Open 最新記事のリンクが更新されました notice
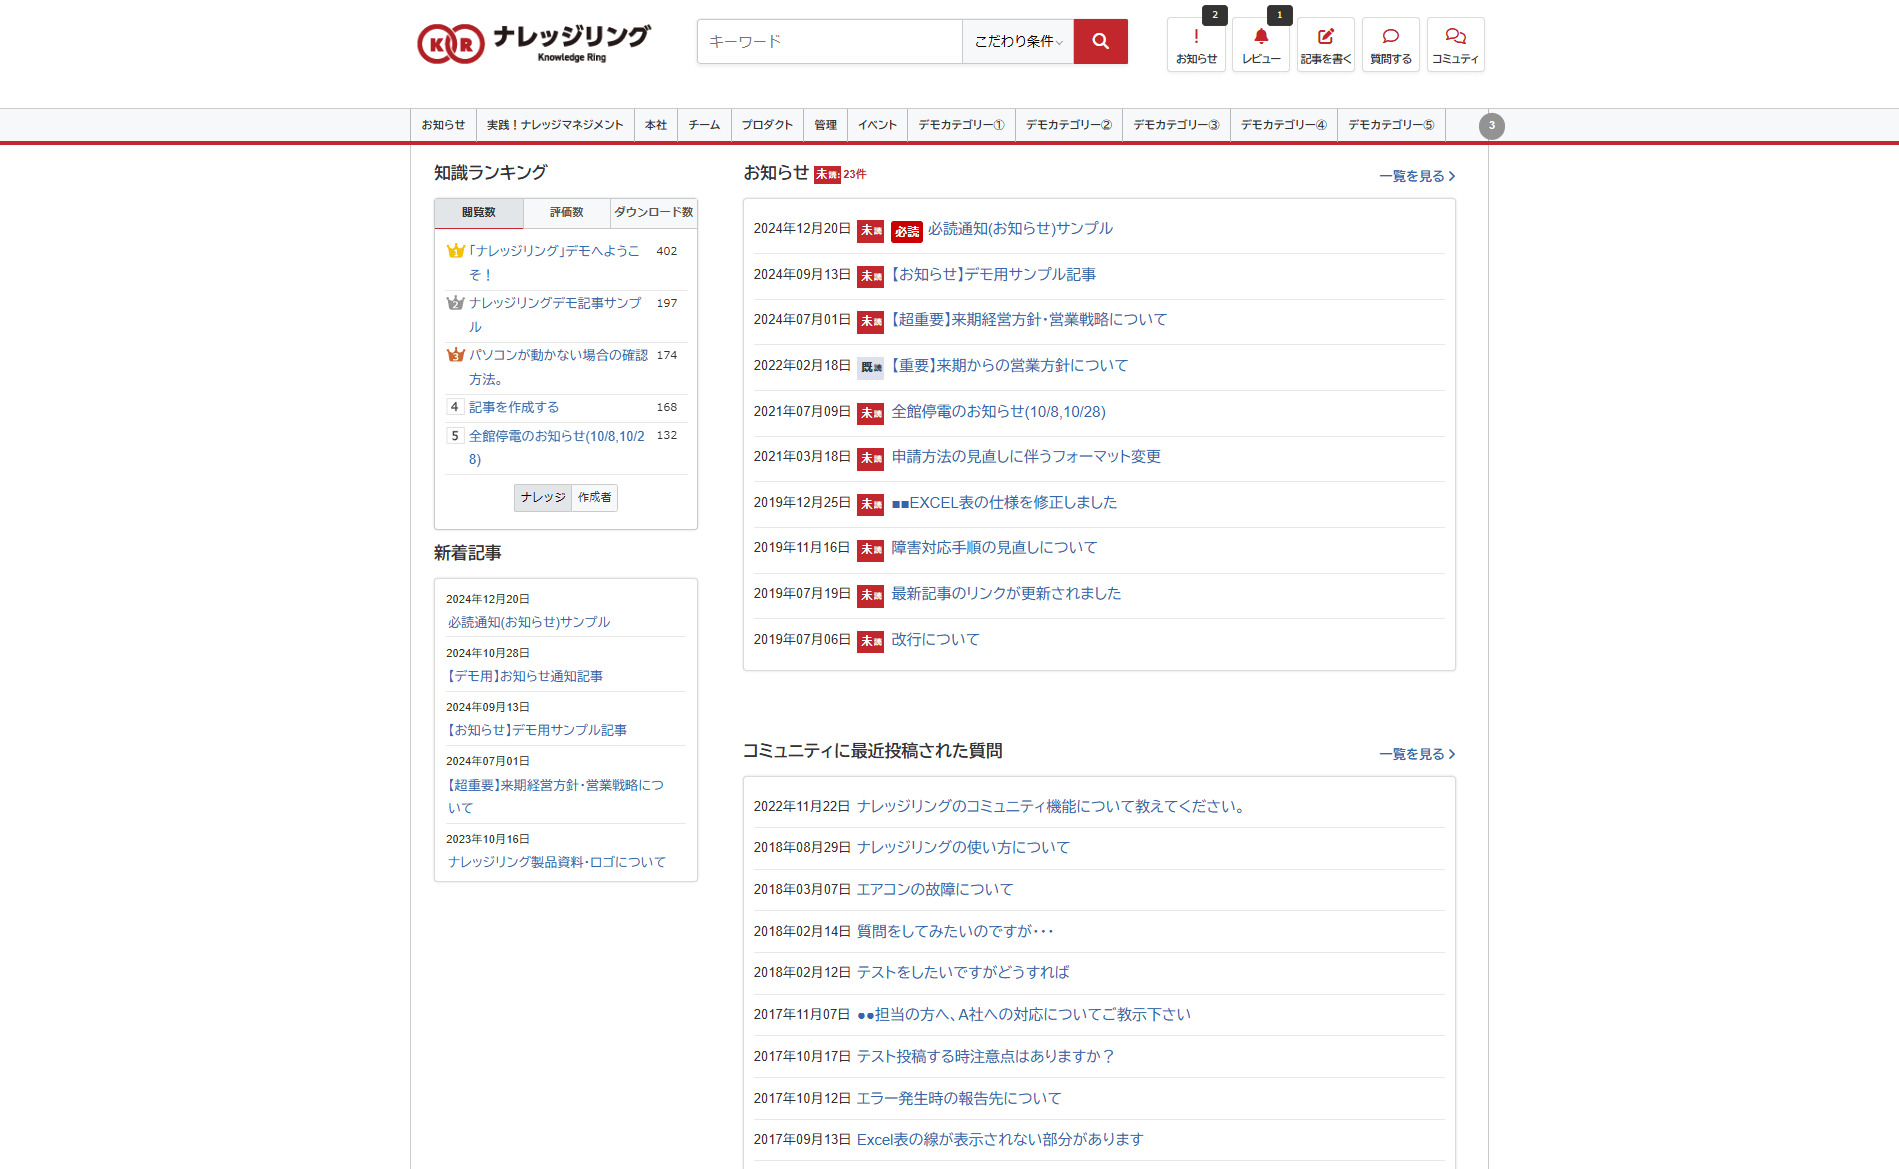The width and height of the screenshot is (1899, 1169). point(1006,594)
